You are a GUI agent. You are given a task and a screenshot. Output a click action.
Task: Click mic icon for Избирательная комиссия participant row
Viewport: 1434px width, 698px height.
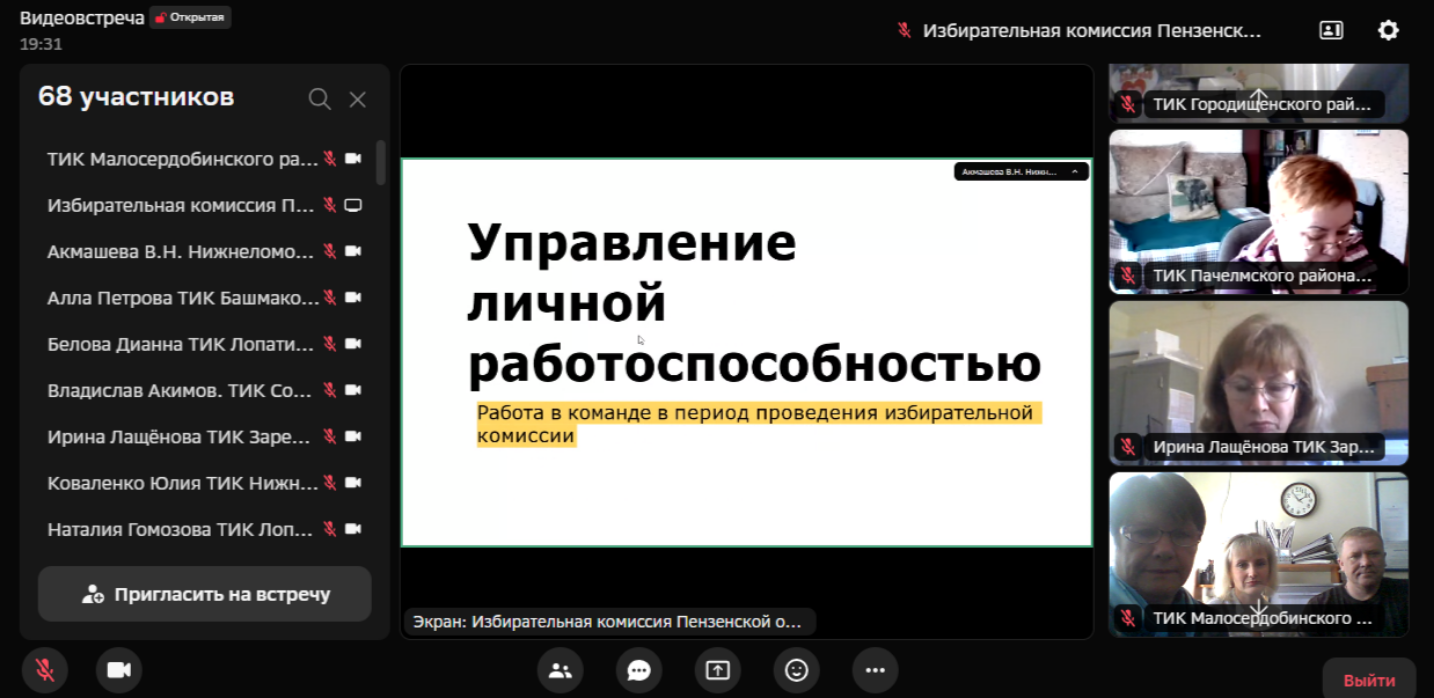[x=329, y=205]
